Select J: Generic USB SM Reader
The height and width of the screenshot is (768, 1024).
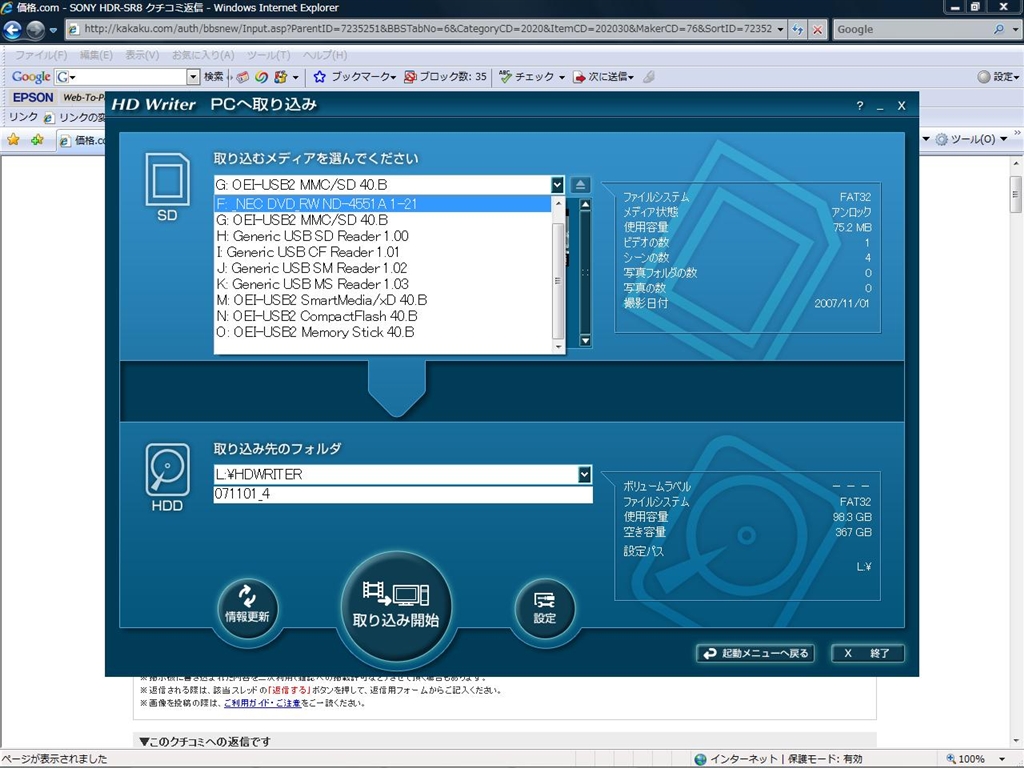(383, 268)
